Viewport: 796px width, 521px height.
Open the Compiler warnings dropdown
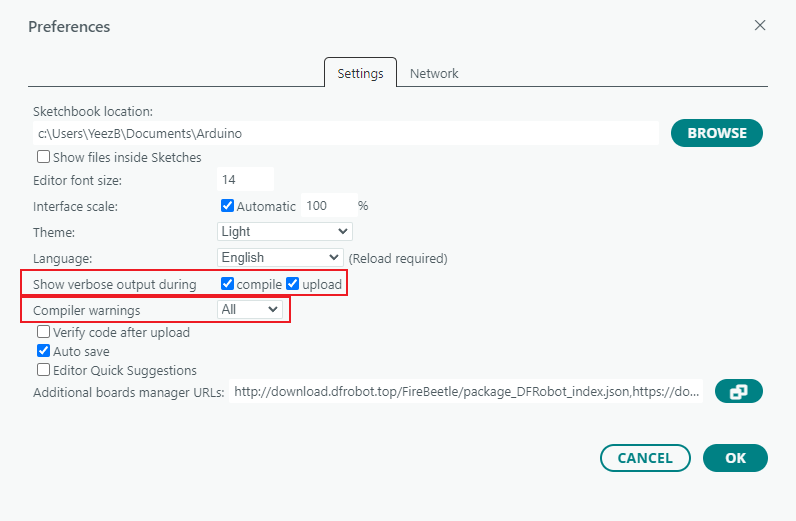pos(250,310)
